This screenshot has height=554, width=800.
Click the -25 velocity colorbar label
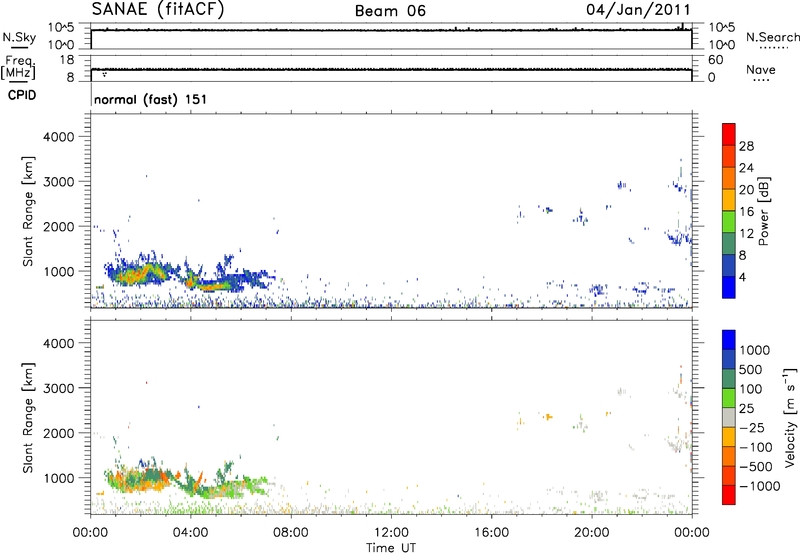[x=752, y=428]
